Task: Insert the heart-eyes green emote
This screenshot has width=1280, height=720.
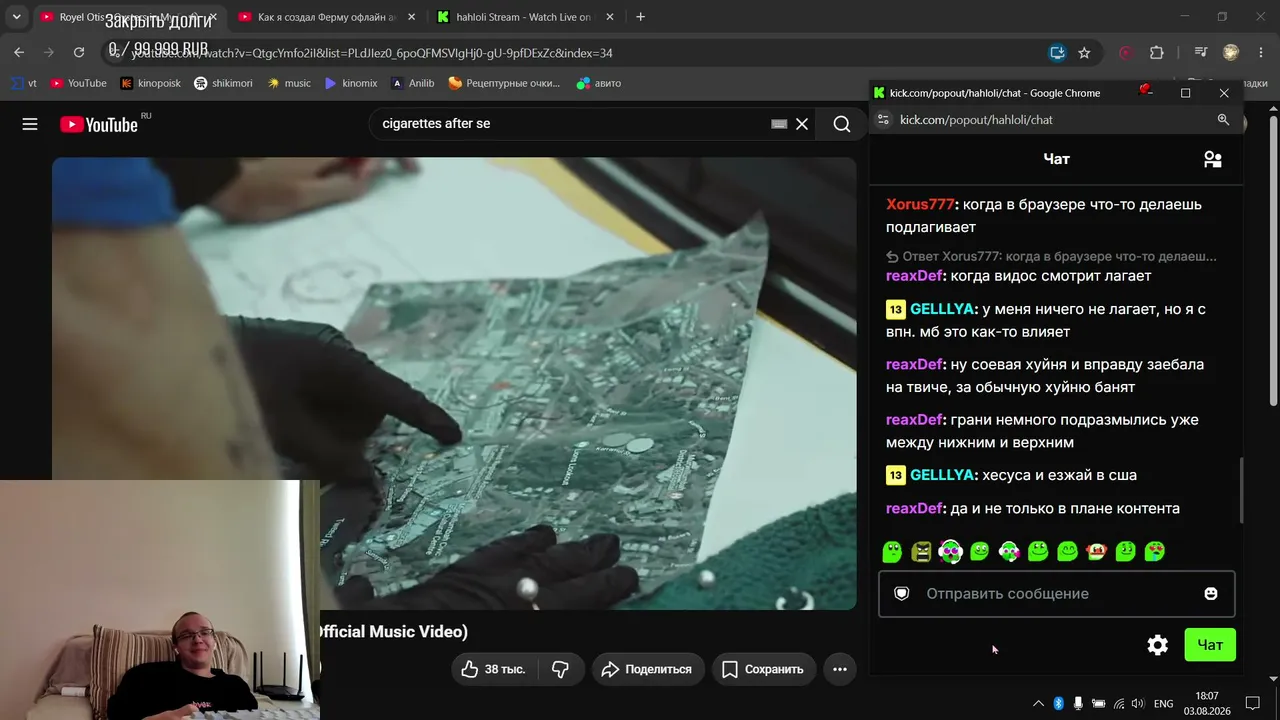Action: pos(1155,551)
